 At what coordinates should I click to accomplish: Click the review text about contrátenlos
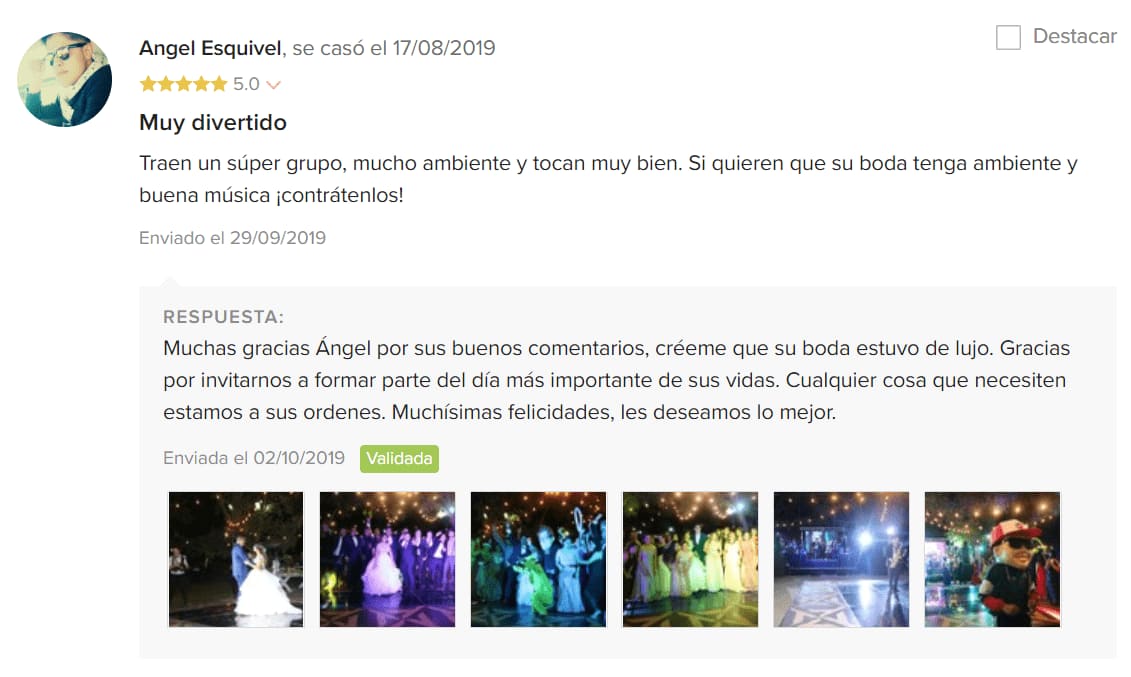(608, 179)
